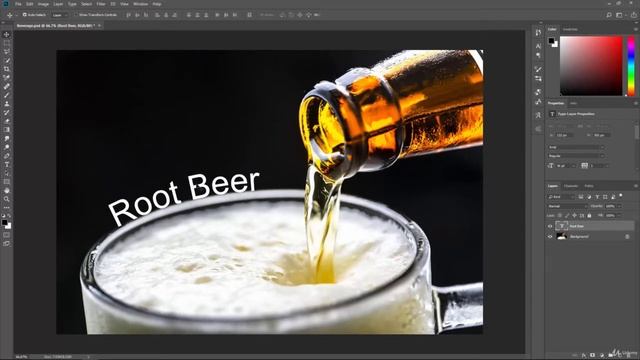
Task: Click the rainbow hue slider strip
Action: (x=631, y=66)
